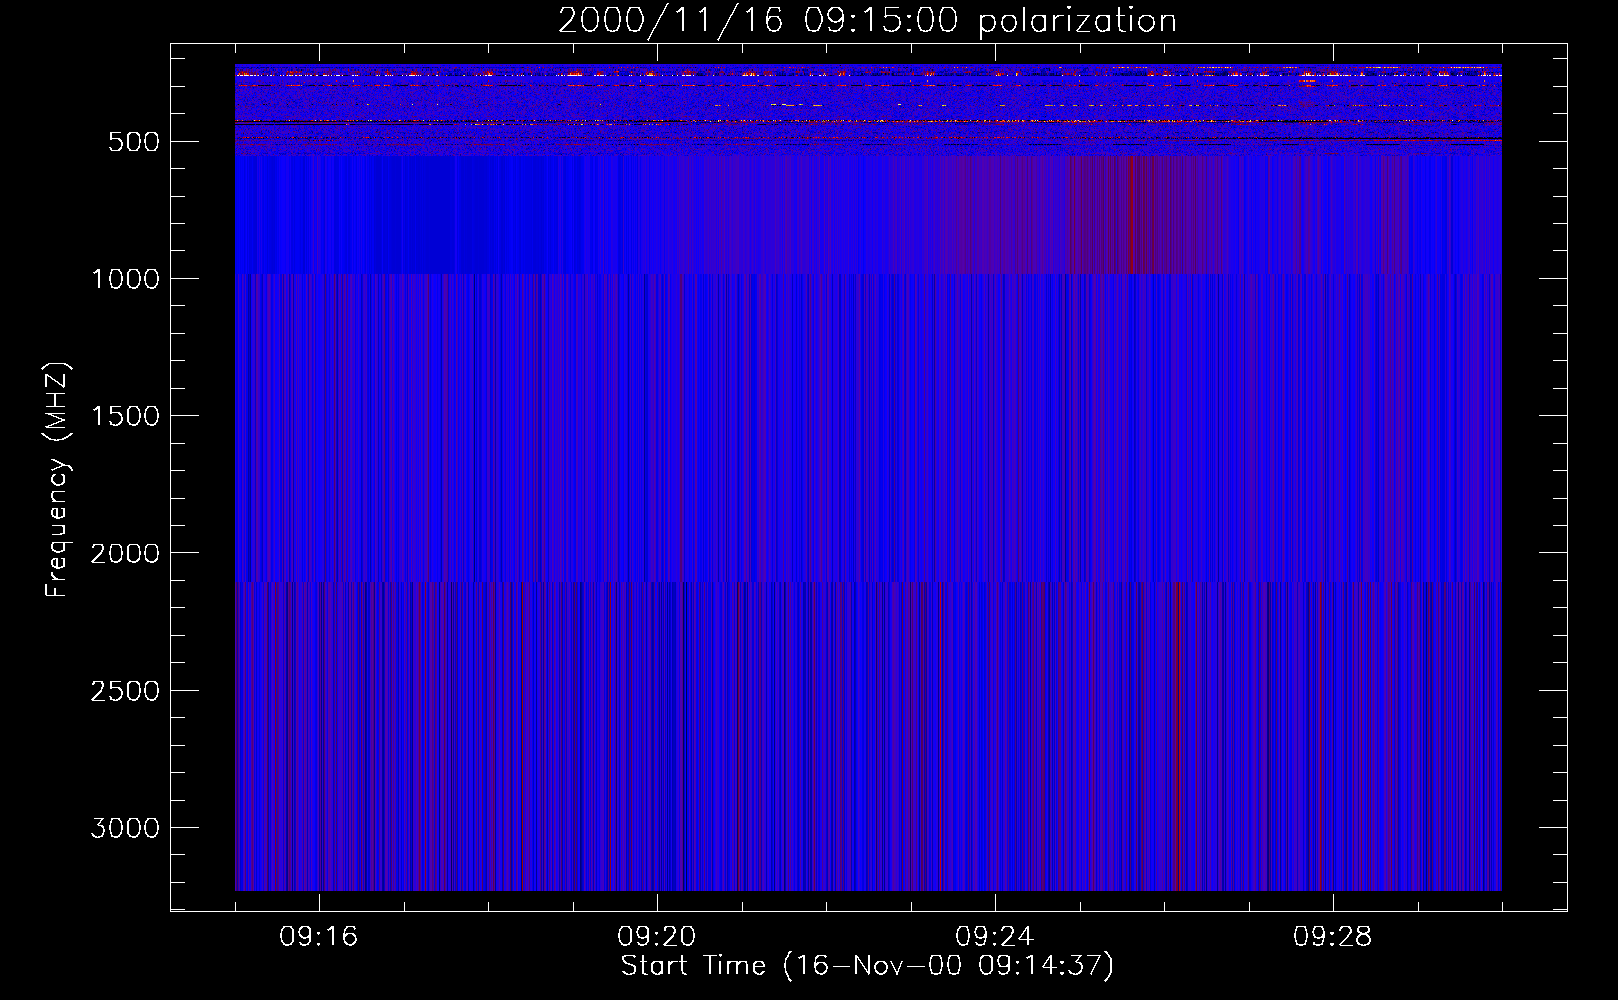Click the 1000 frequency tick label
The height and width of the screenshot is (1000, 1618).
(x=125, y=279)
